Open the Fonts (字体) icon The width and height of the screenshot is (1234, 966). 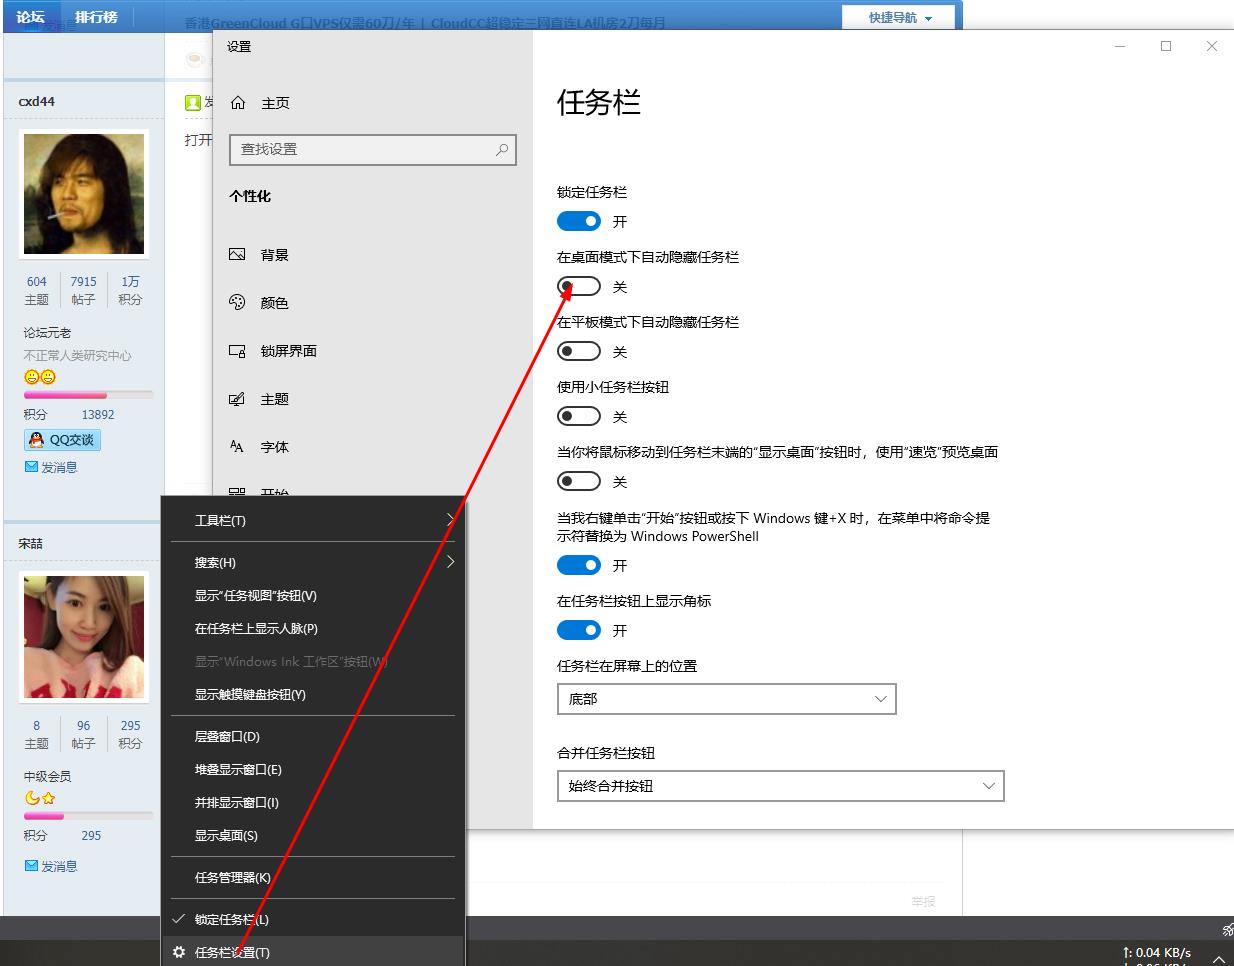238,447
